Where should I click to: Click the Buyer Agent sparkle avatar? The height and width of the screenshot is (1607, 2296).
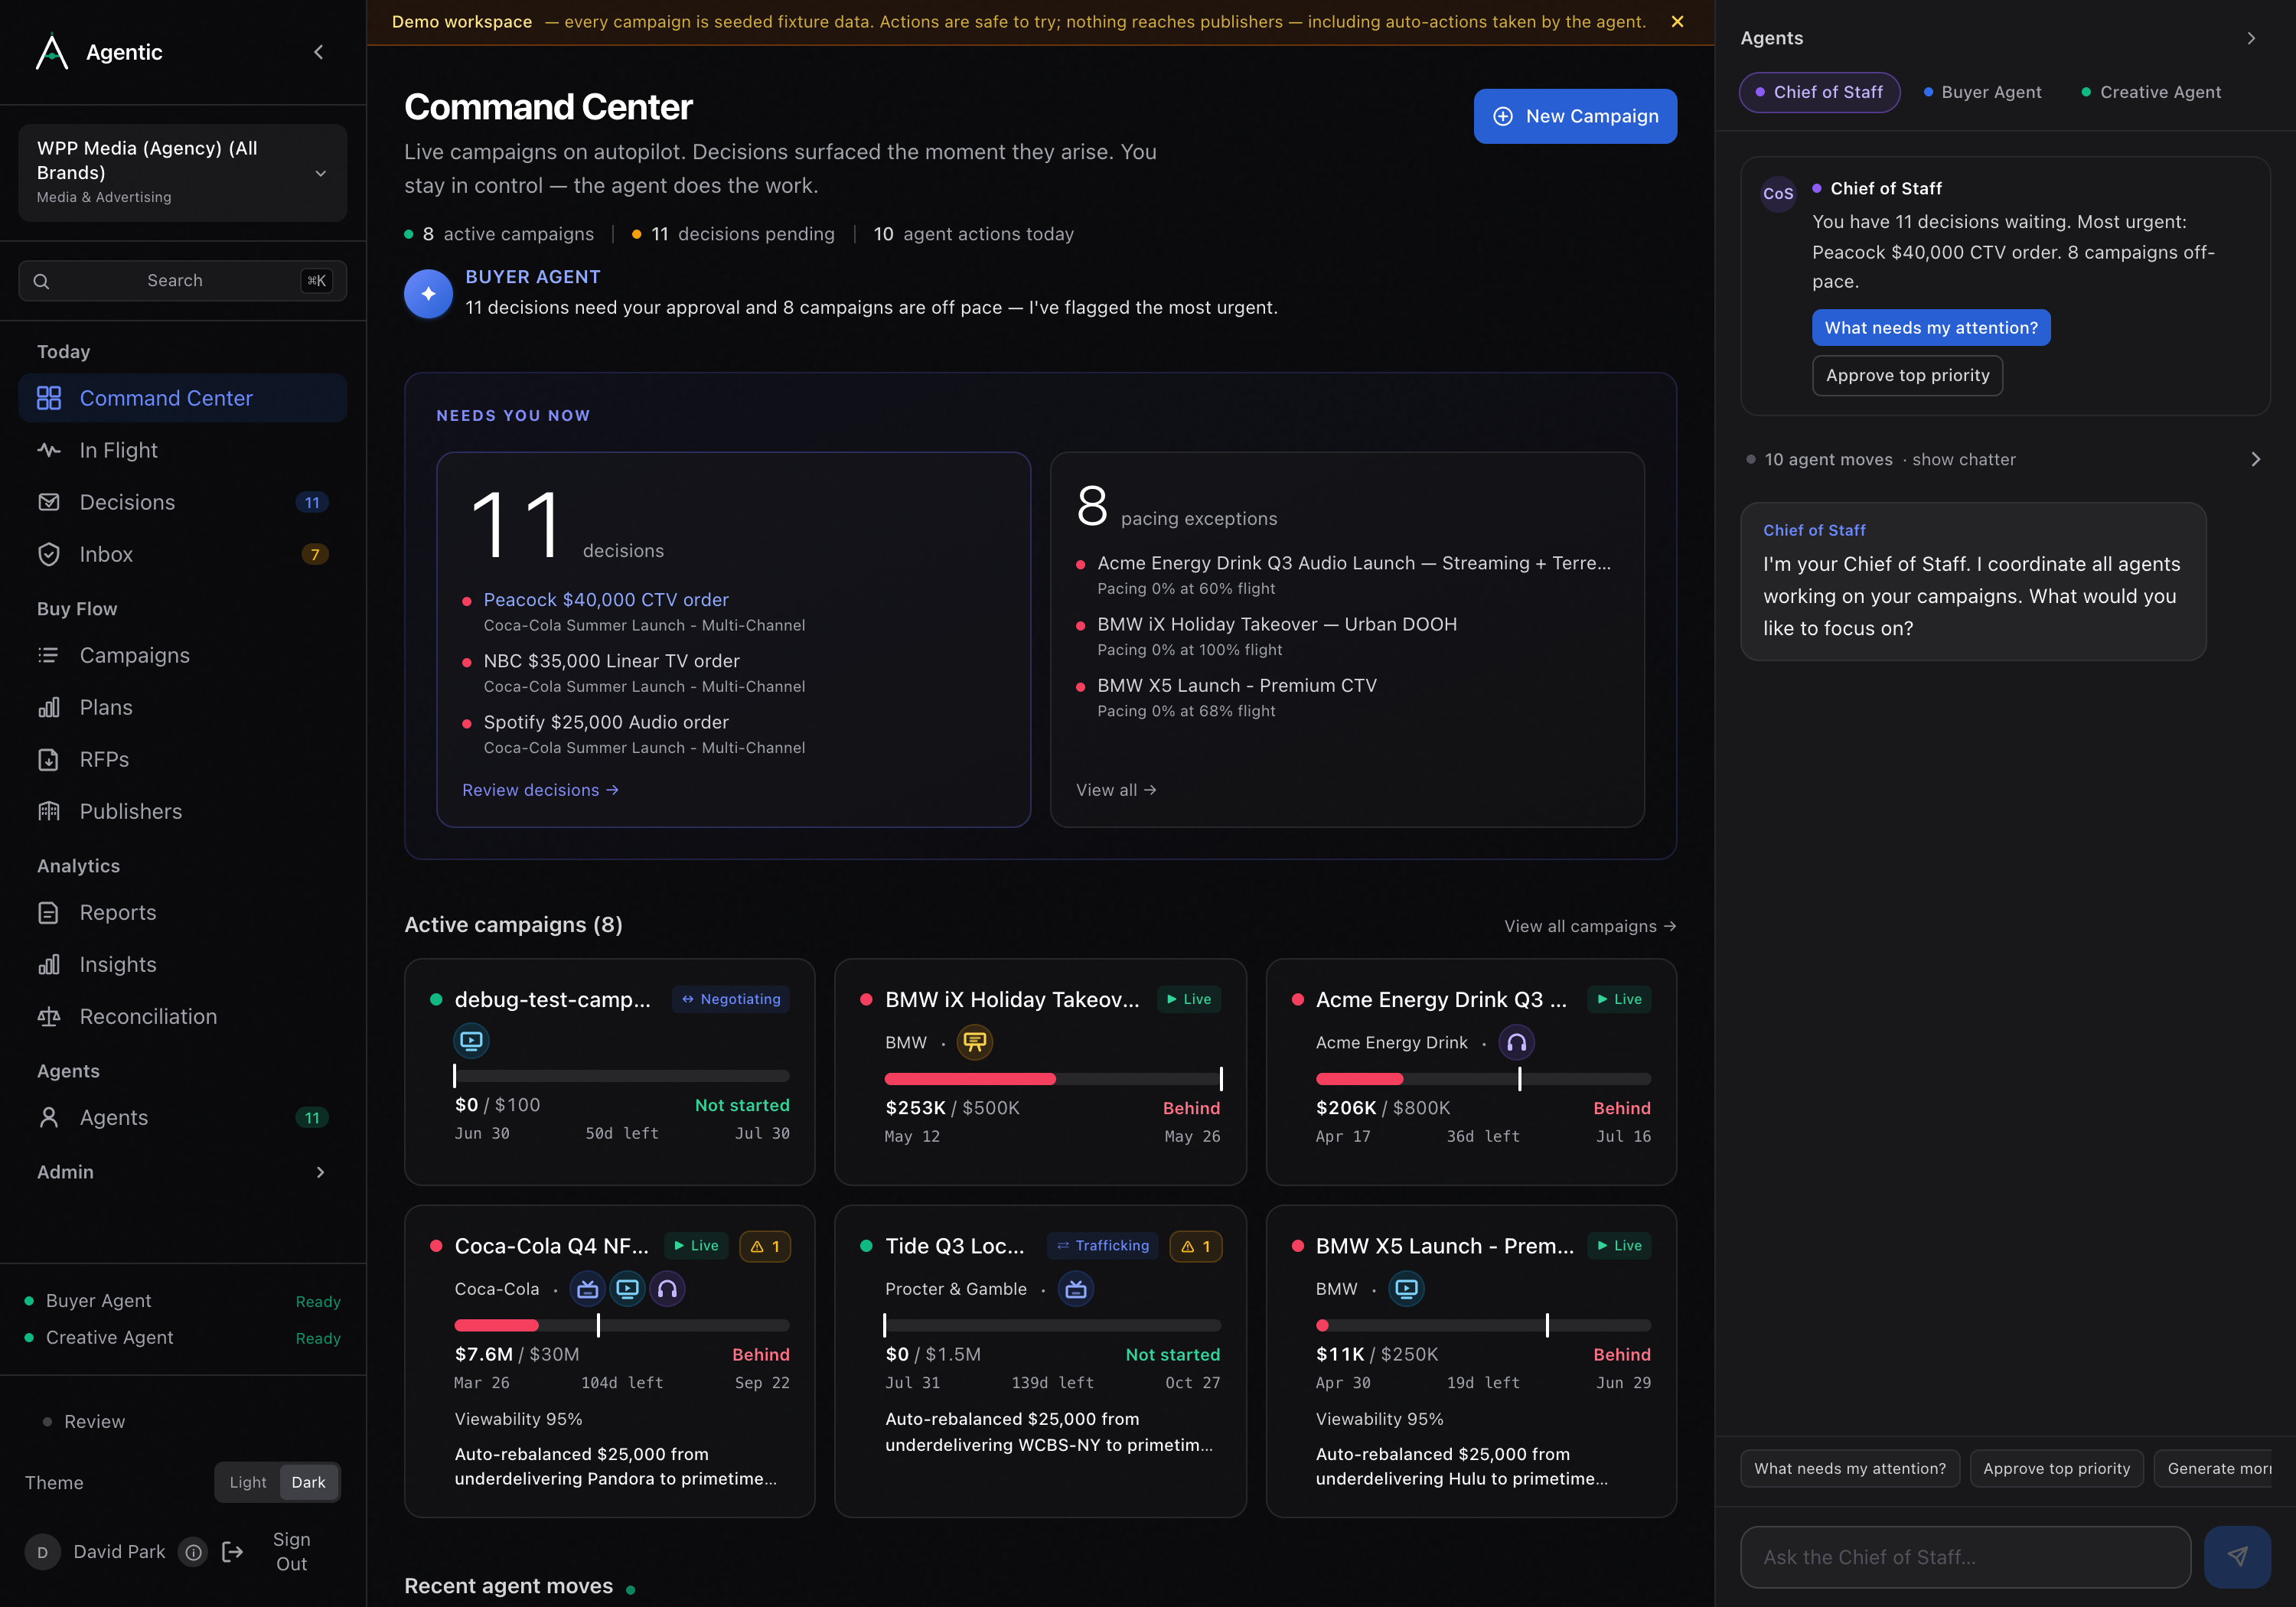[428, 293]
